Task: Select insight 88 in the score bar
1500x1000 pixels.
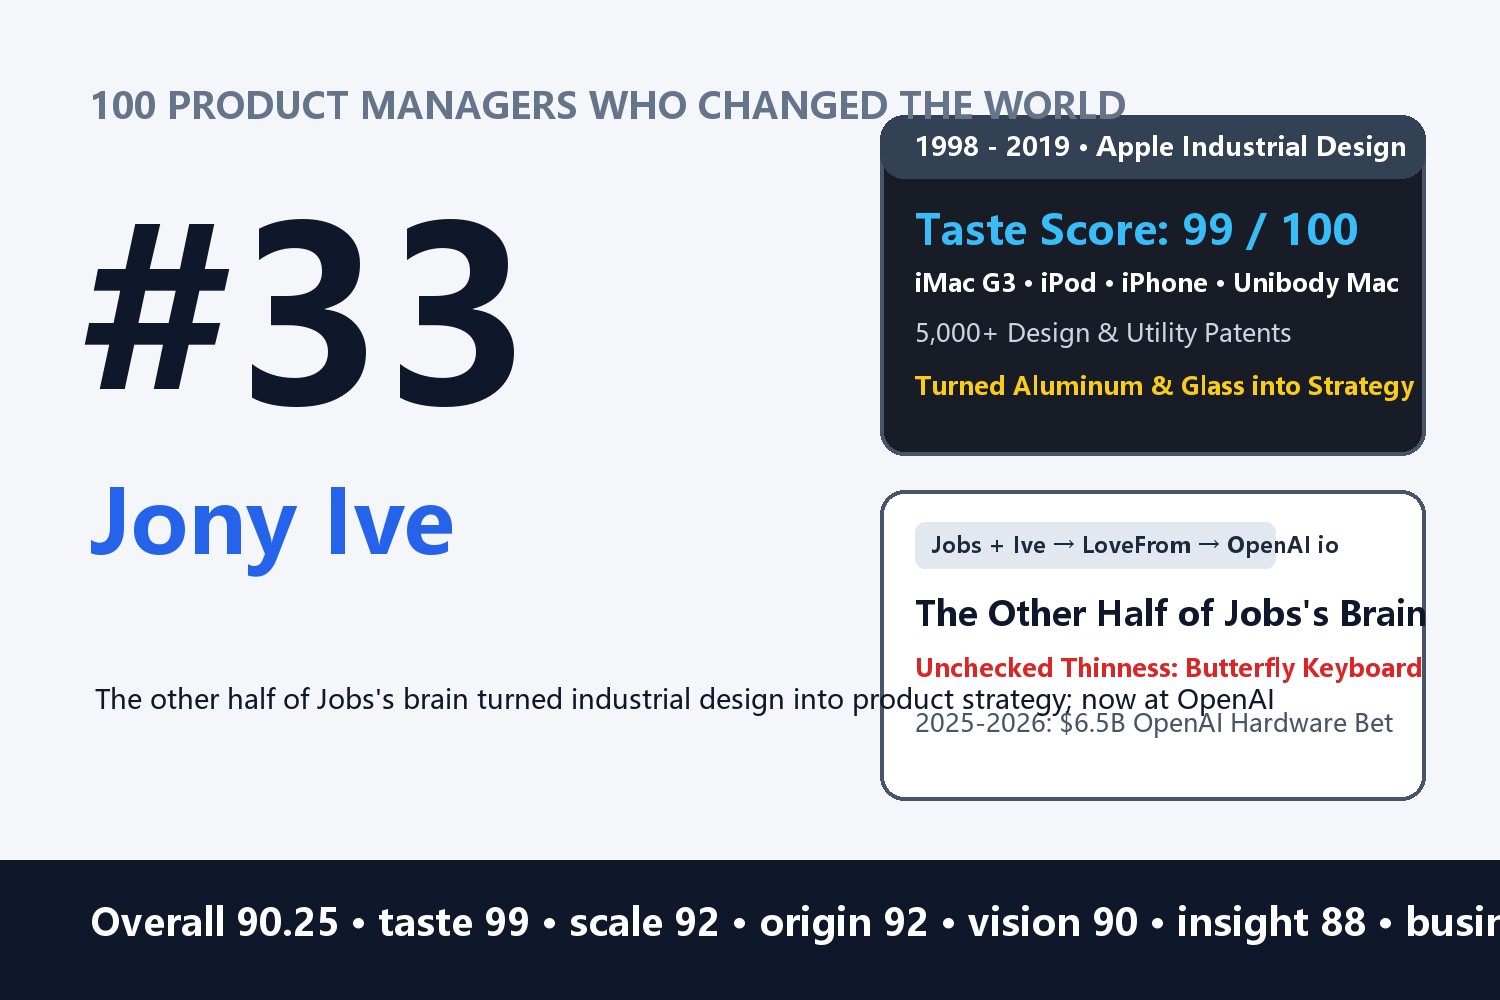Action: pos(1271,922)
